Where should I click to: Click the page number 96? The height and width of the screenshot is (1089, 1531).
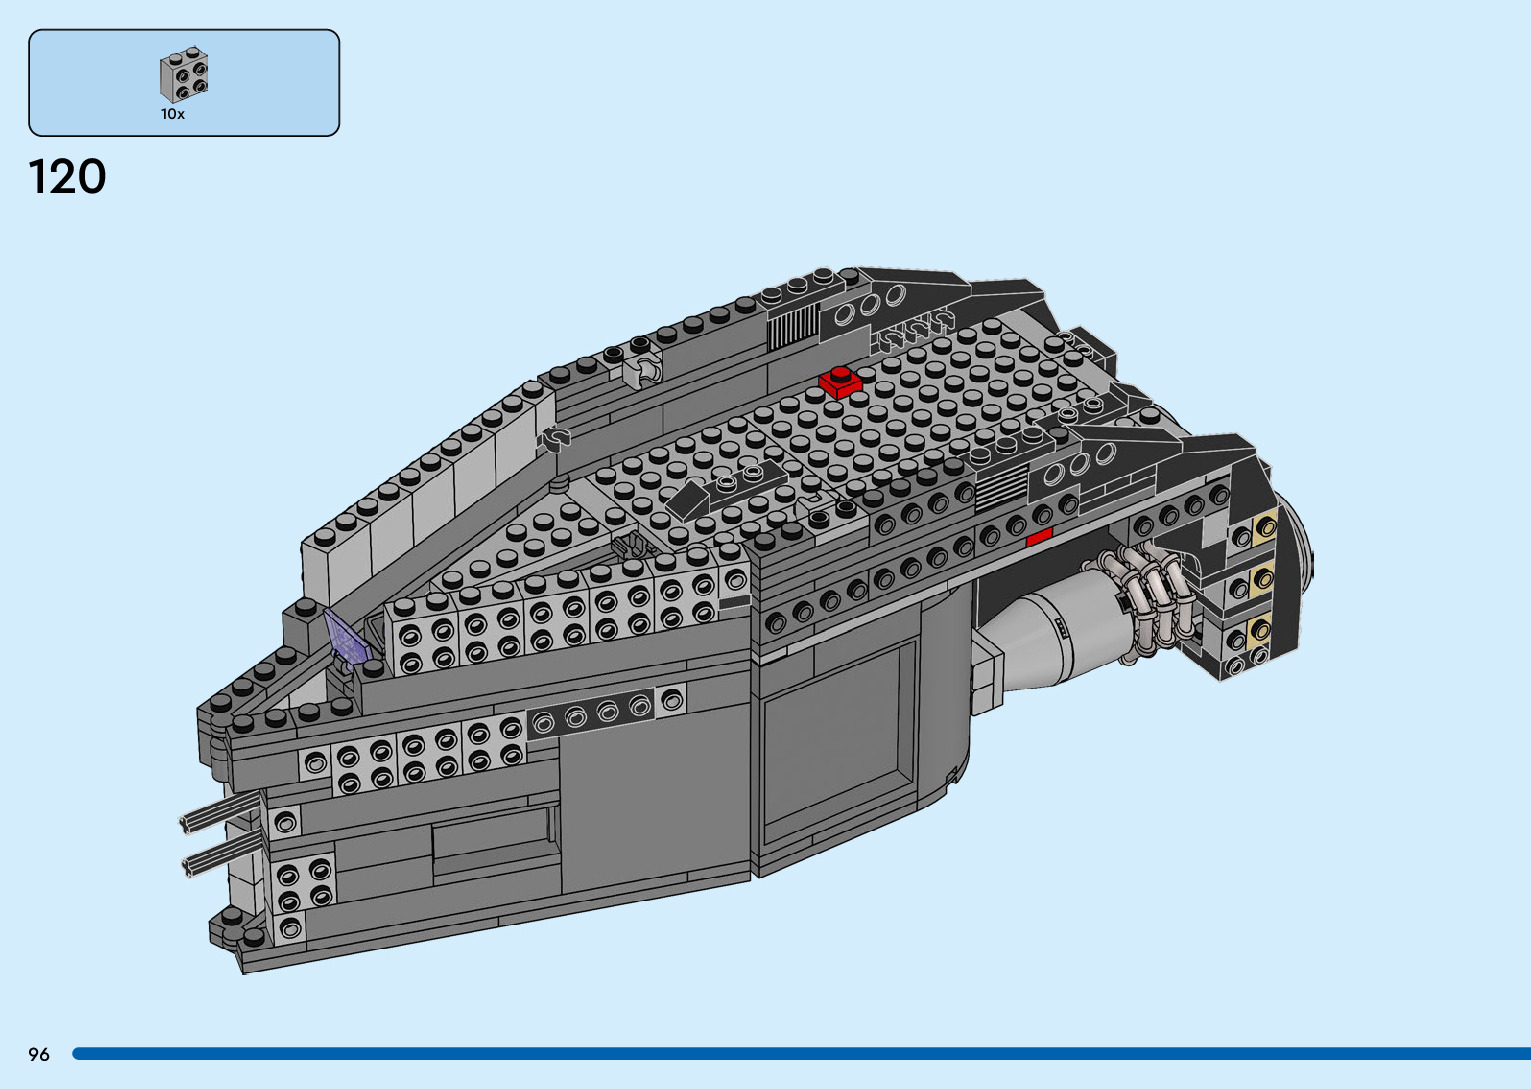[39, 1054]
